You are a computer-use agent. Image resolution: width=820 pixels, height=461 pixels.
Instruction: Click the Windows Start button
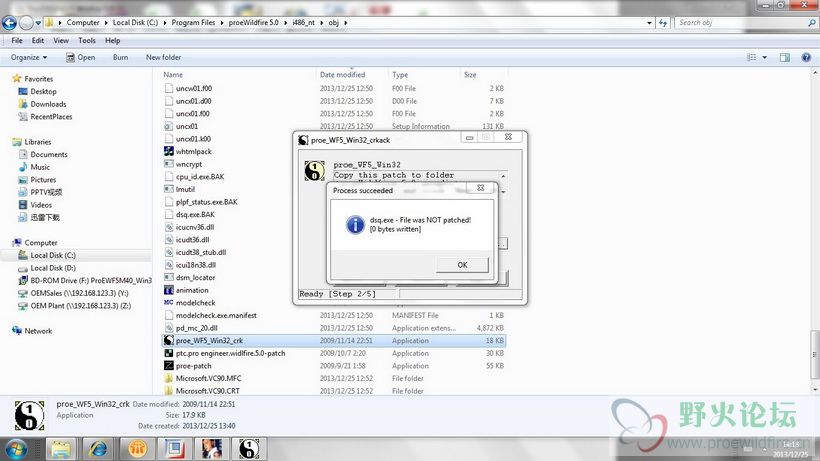pos(16,449)
